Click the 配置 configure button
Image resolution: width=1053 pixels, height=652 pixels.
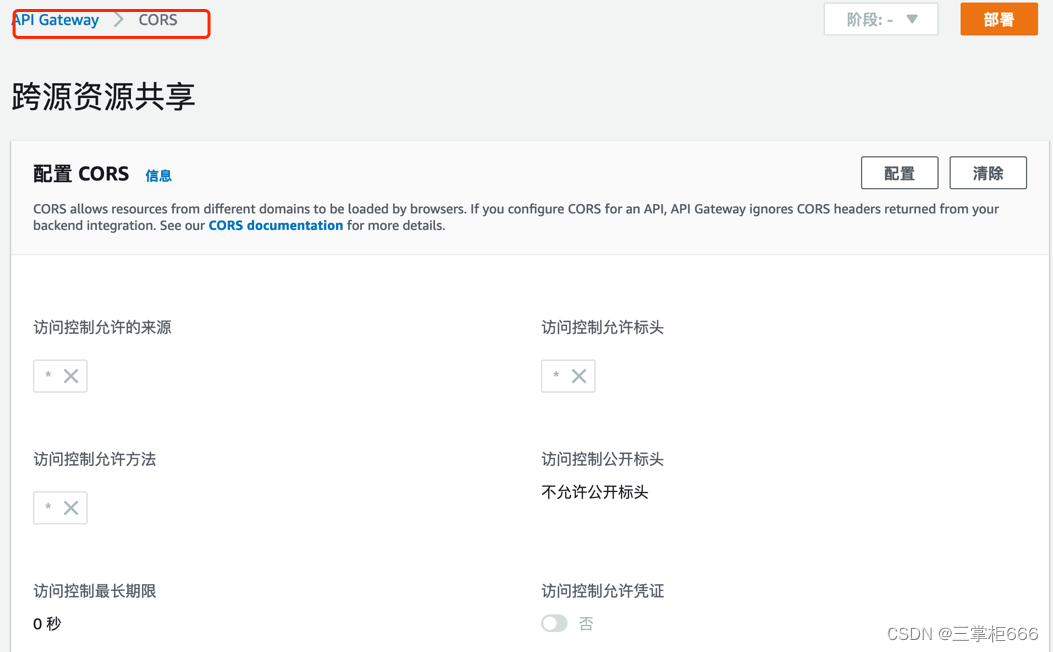899,173
